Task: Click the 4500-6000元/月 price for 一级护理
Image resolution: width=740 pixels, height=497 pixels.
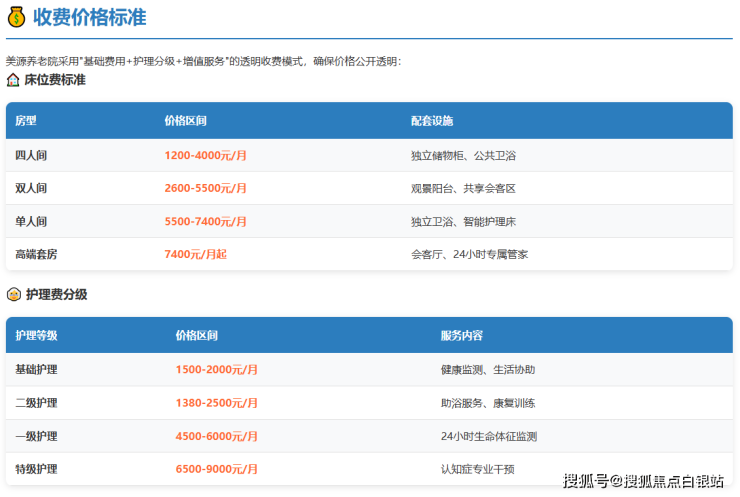Action: [216, 436]
